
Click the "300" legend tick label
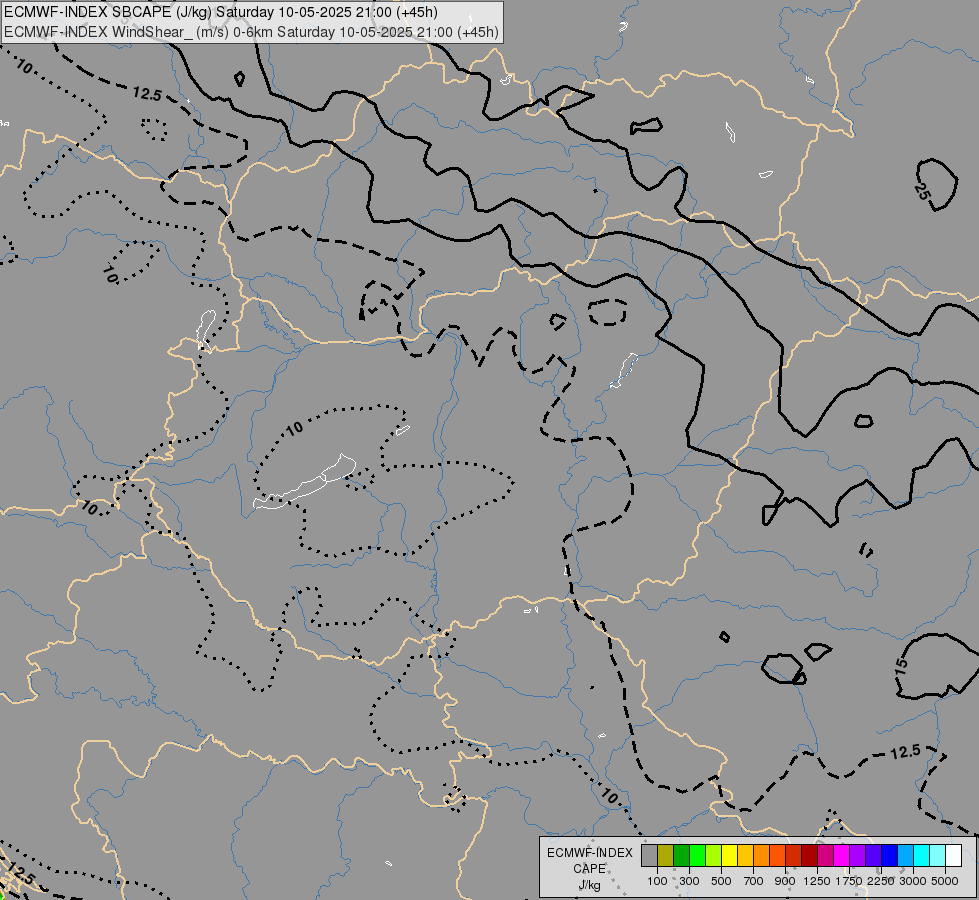pos(689,881)
